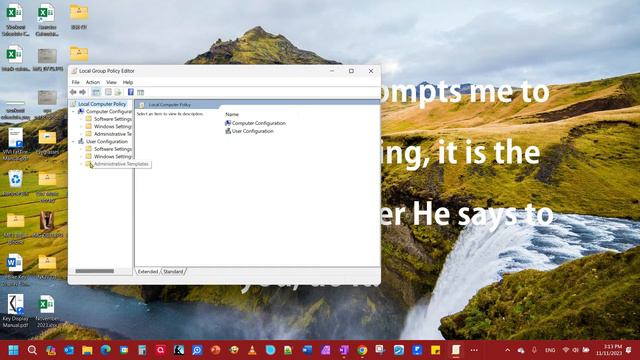The height and width of the screenshot is (360, 640).
Task: Open the Action menu
Action: [x=93, y=82]
